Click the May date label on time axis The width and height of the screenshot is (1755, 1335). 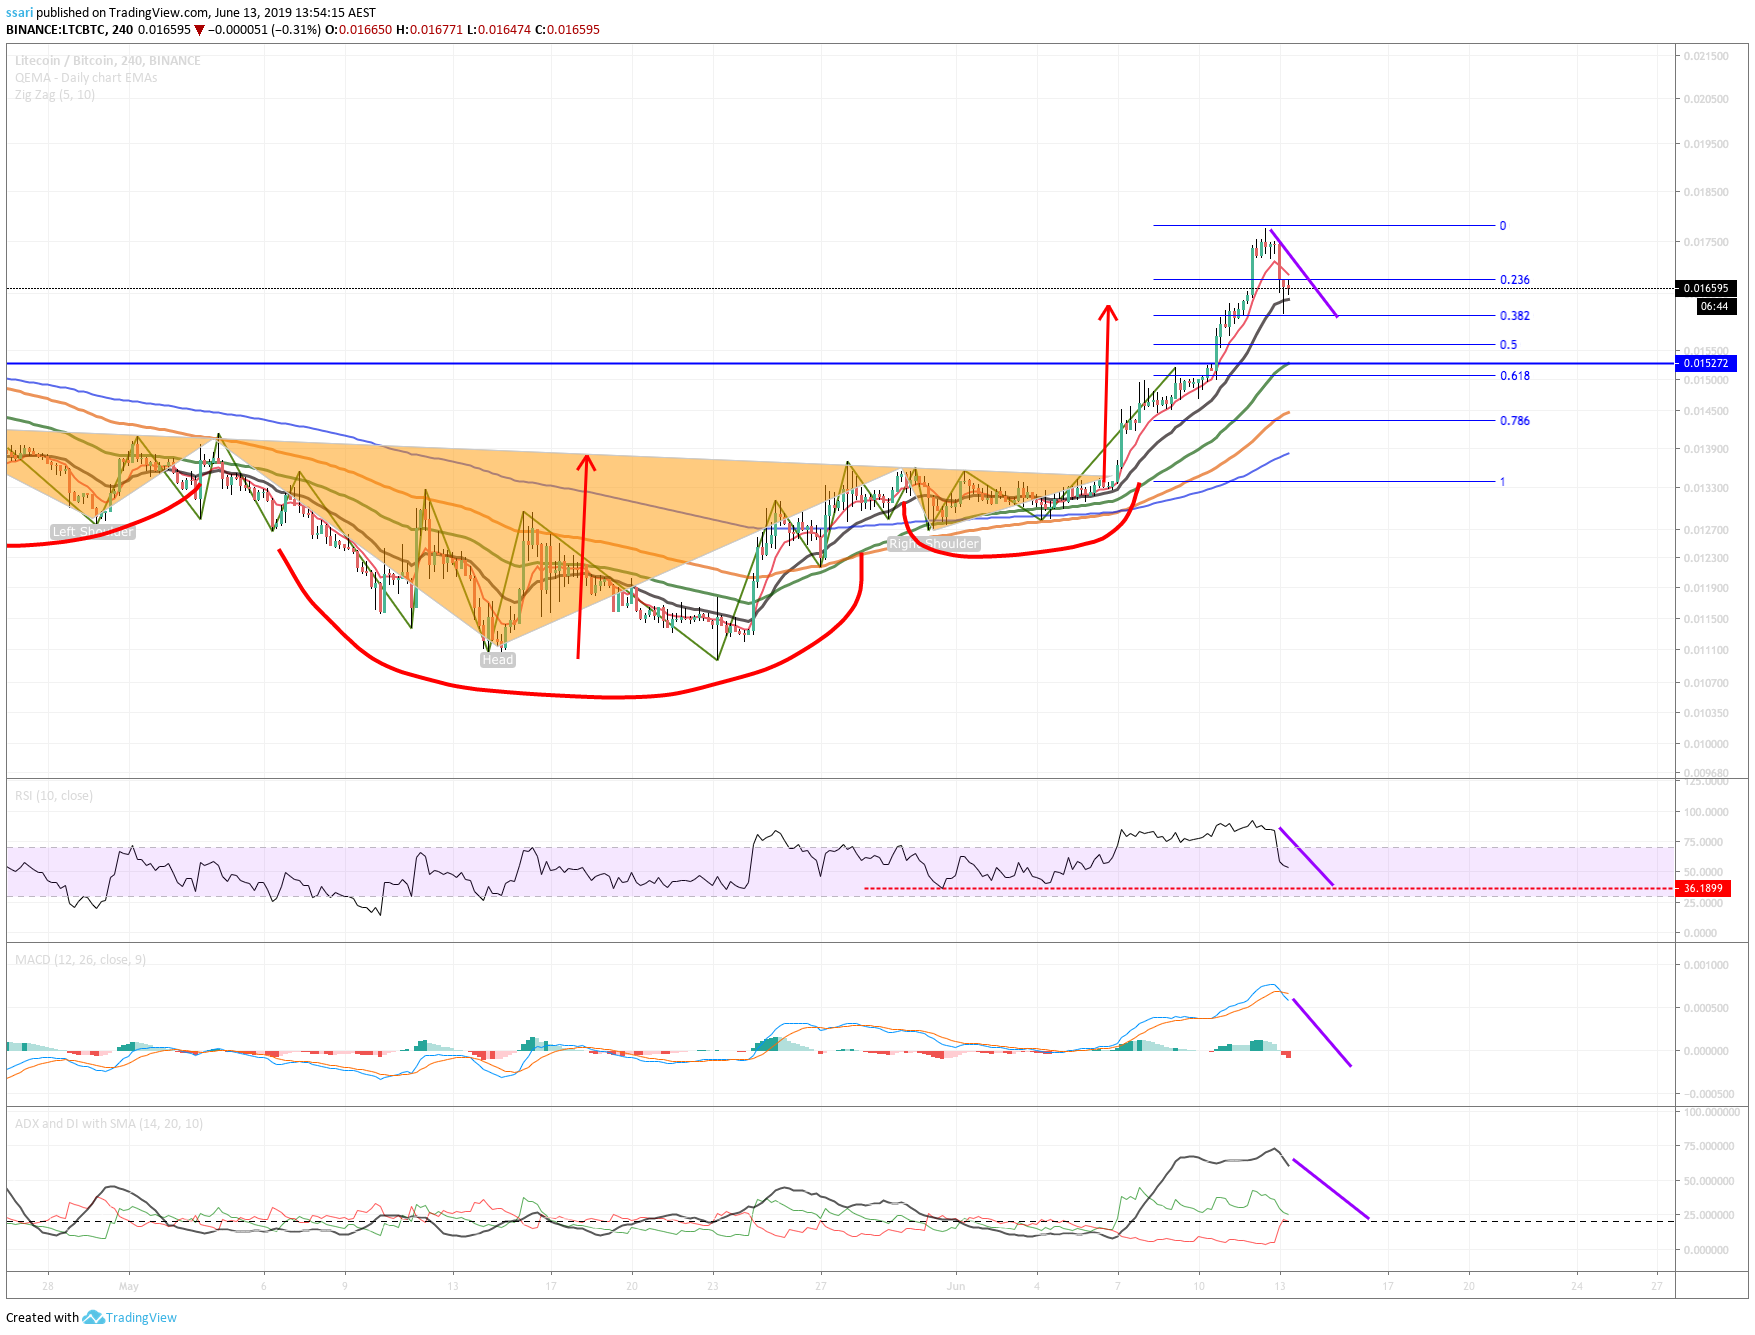pos(128,1286)
